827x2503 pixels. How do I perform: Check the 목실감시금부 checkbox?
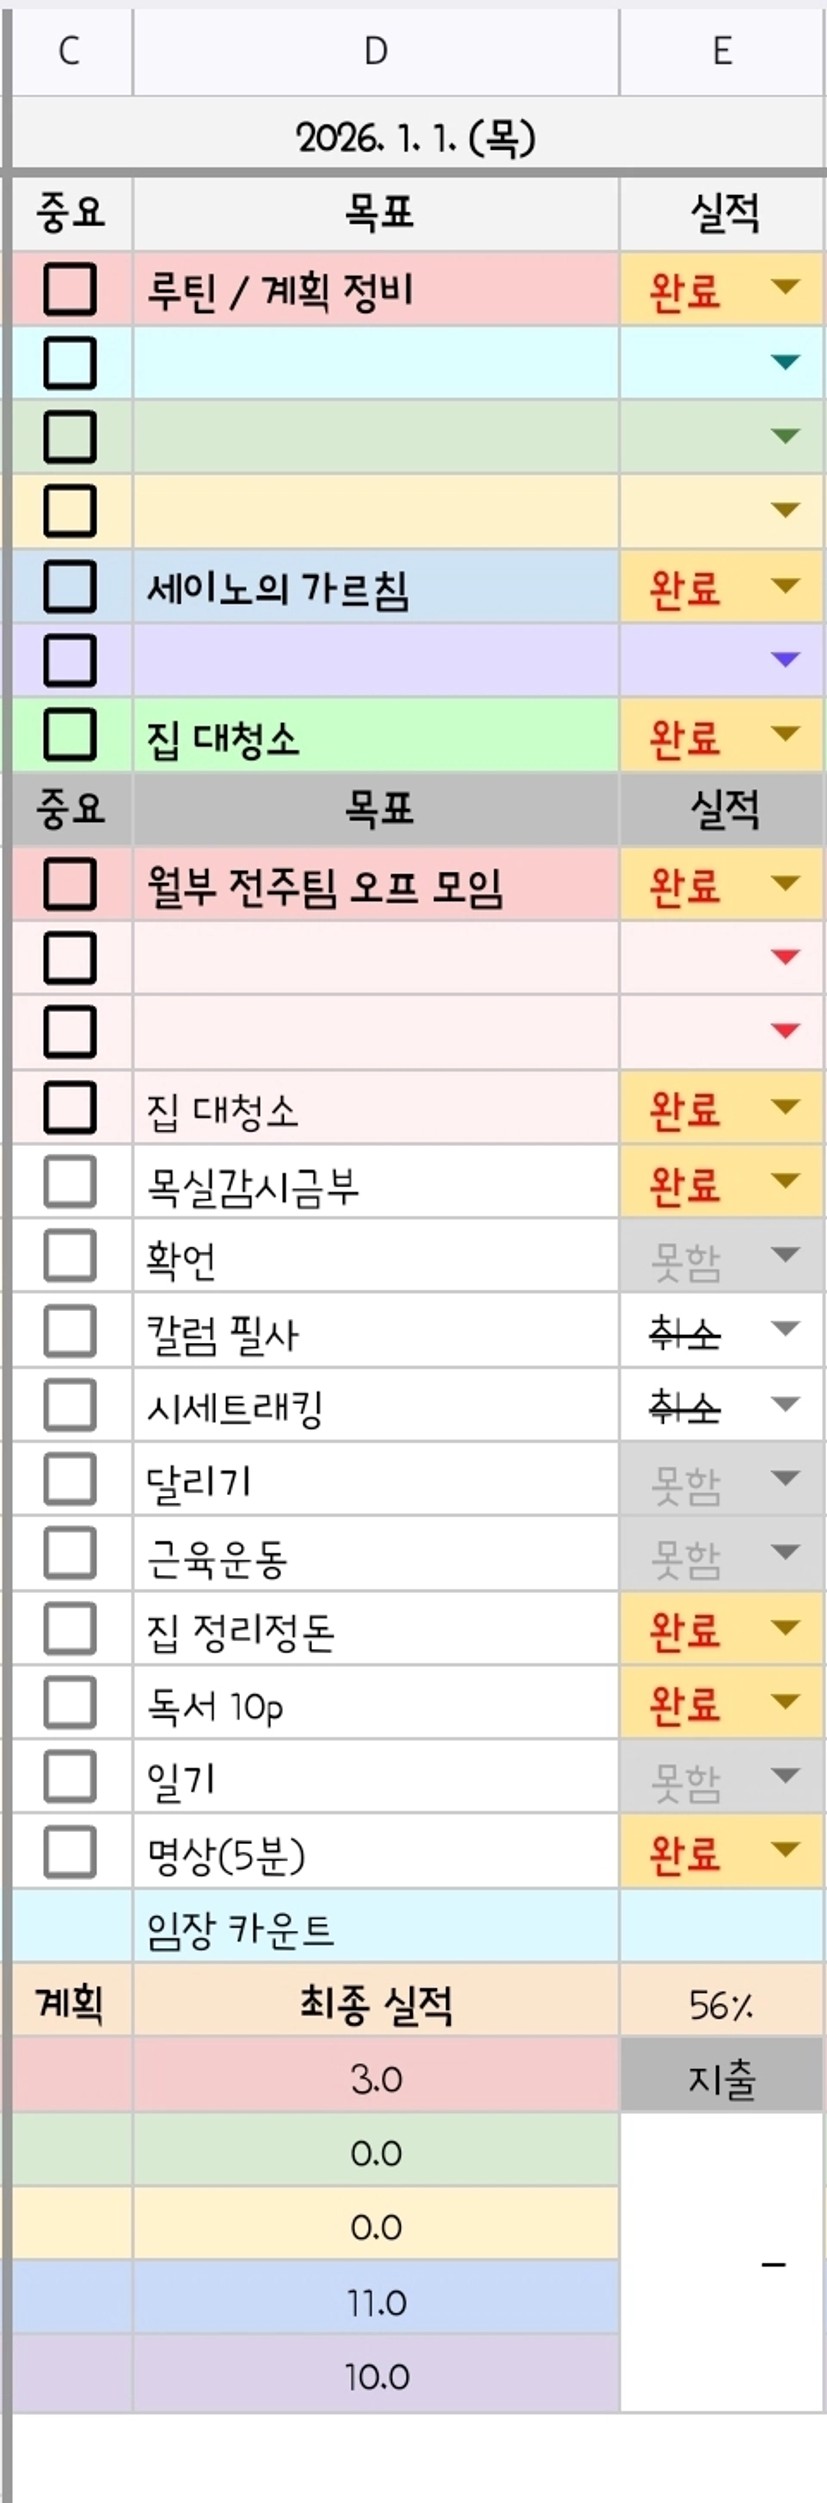[70, 1182]
